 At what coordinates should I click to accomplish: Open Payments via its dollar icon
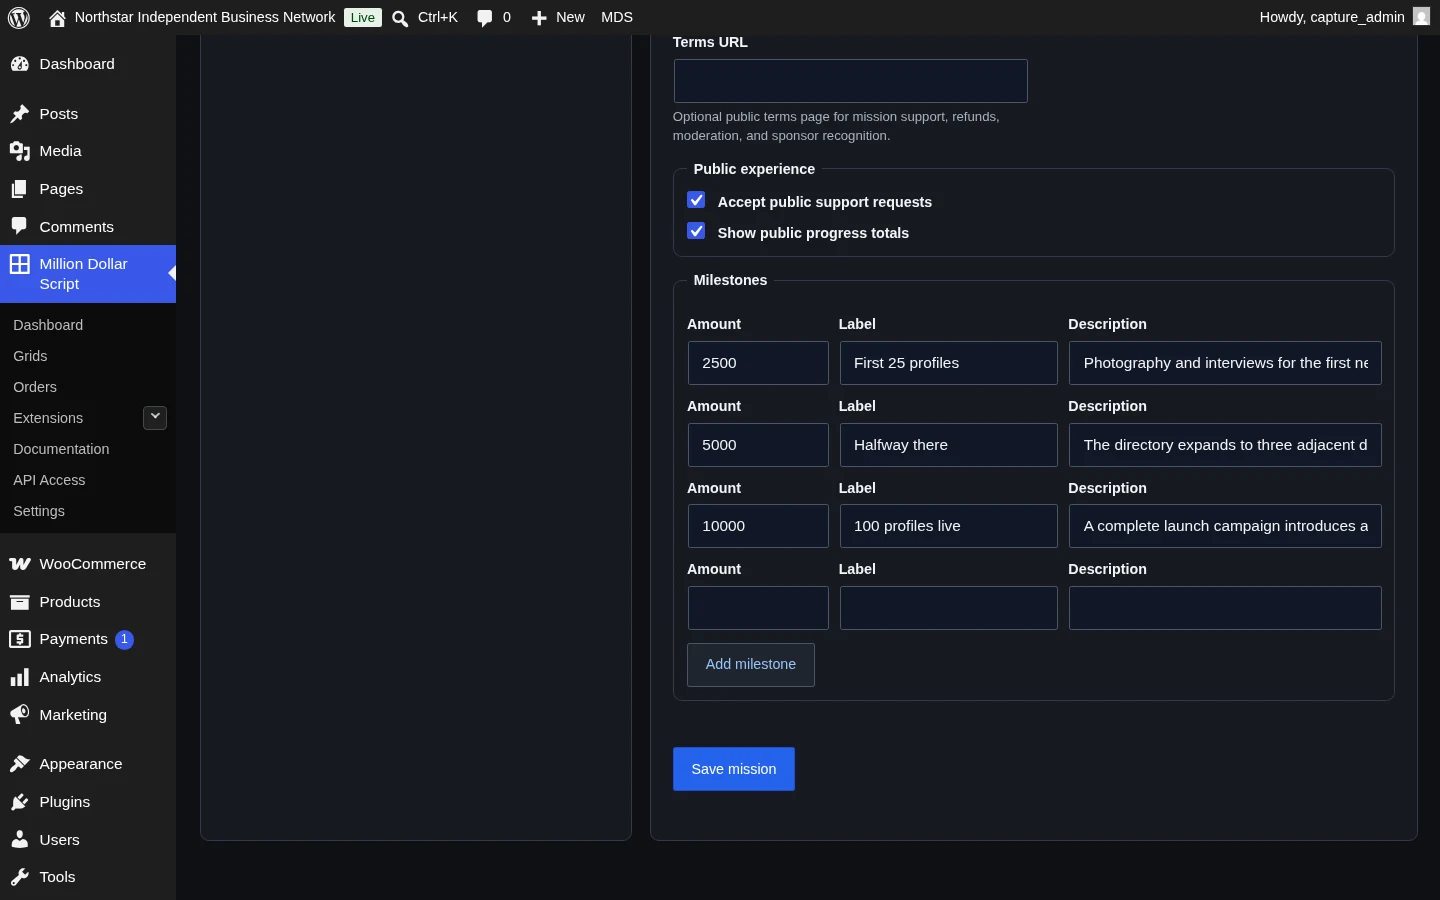[19, 639]
